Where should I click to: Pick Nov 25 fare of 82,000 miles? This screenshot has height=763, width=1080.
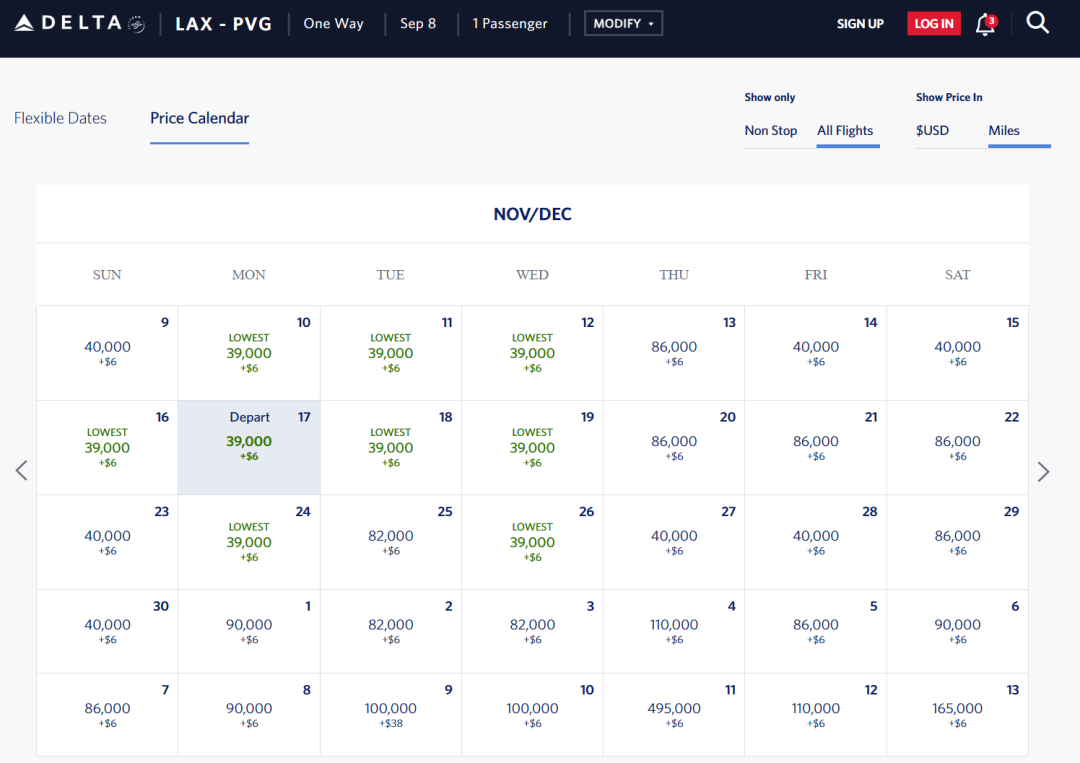coord(391,541)
